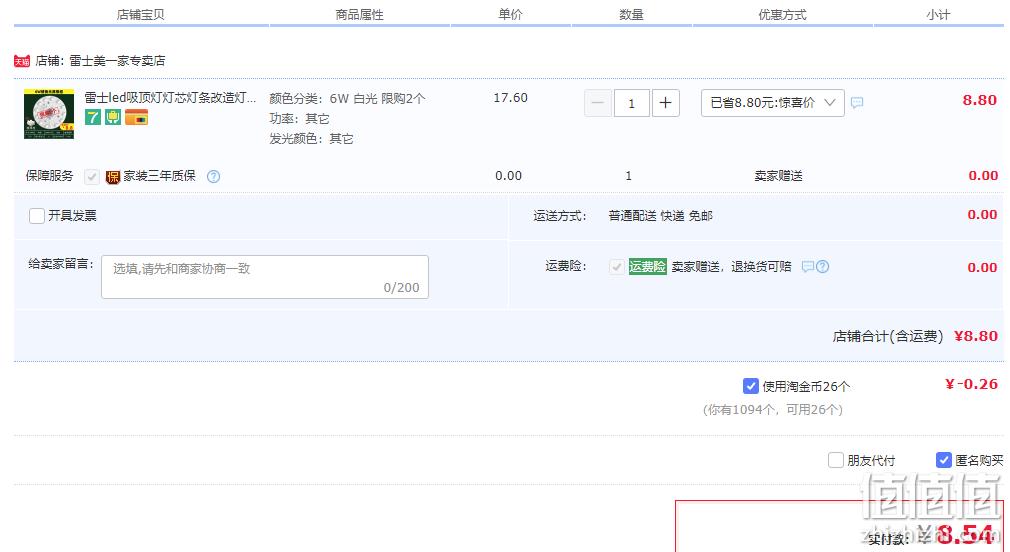Decrease quantity with minus button
Screen dimensions: 1010x552
[598, 103]
